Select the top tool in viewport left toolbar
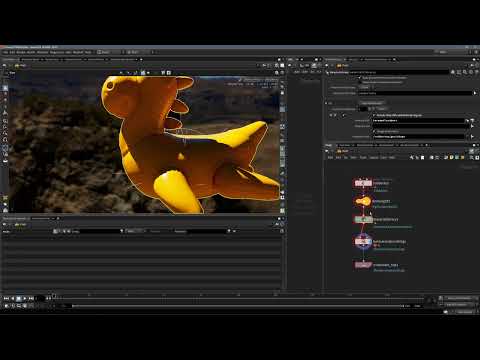This screenshot has width=480, height=360. pos(6,88)
